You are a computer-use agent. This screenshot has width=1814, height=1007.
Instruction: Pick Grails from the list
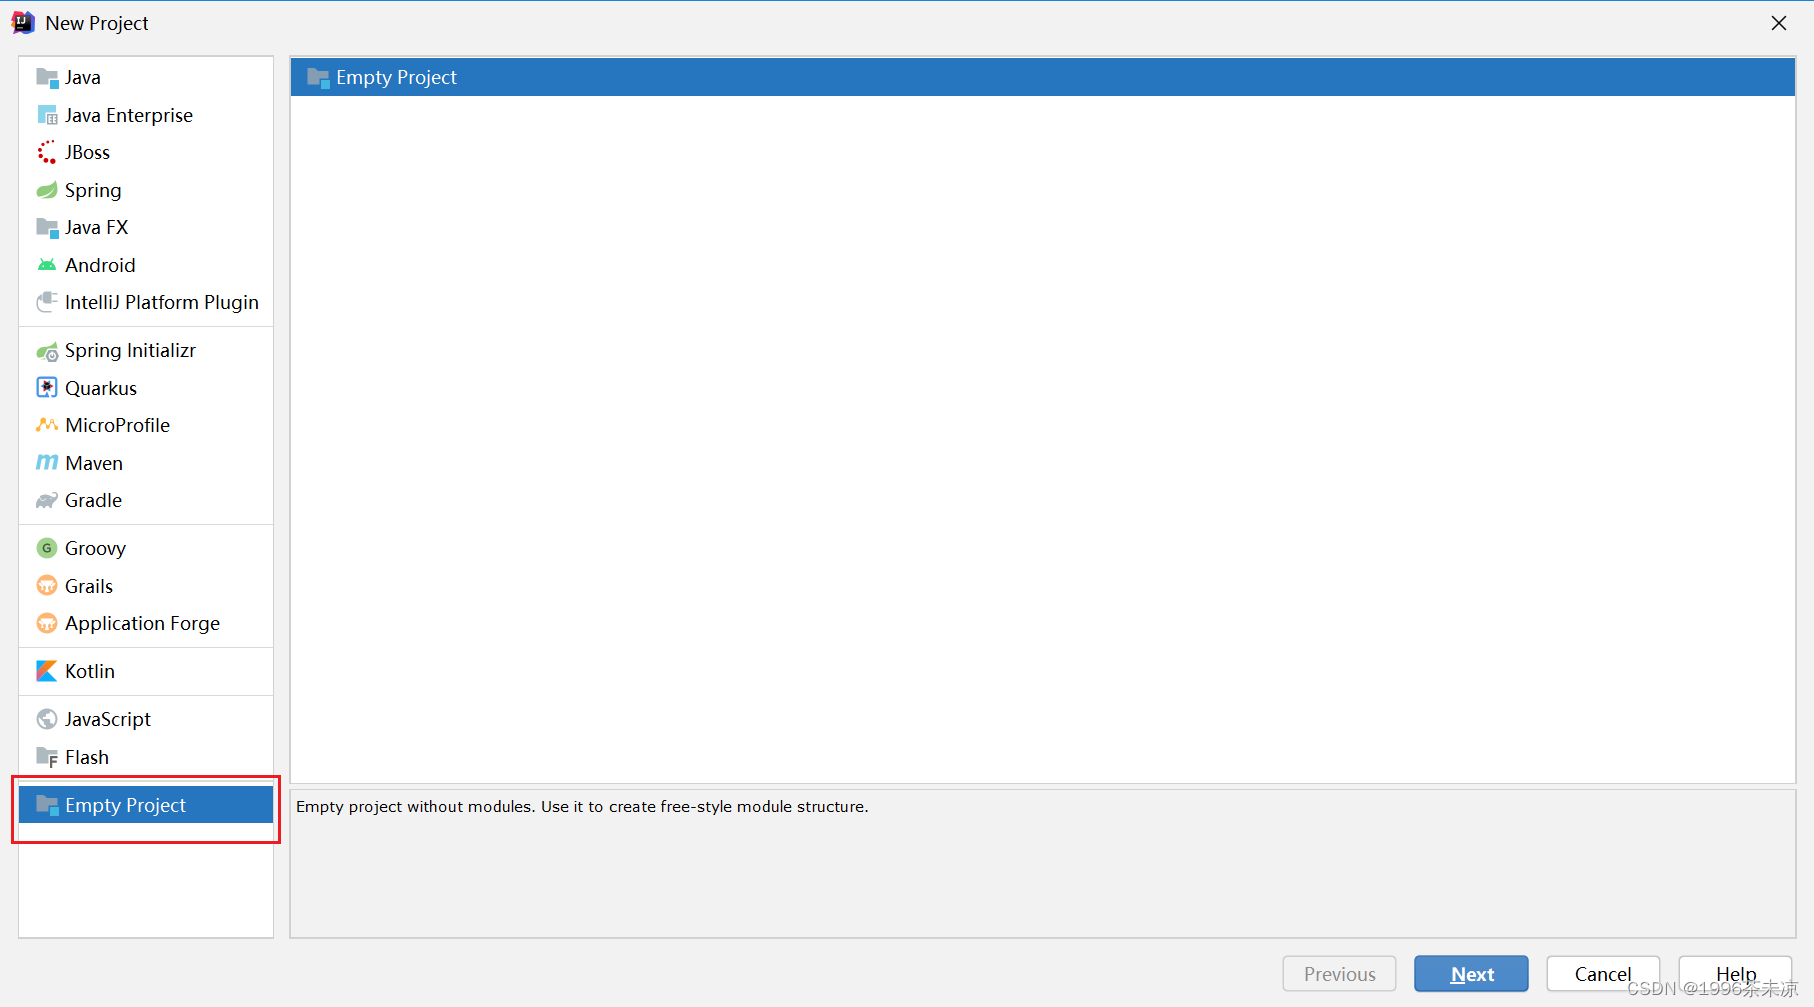[x=146, y=586]
